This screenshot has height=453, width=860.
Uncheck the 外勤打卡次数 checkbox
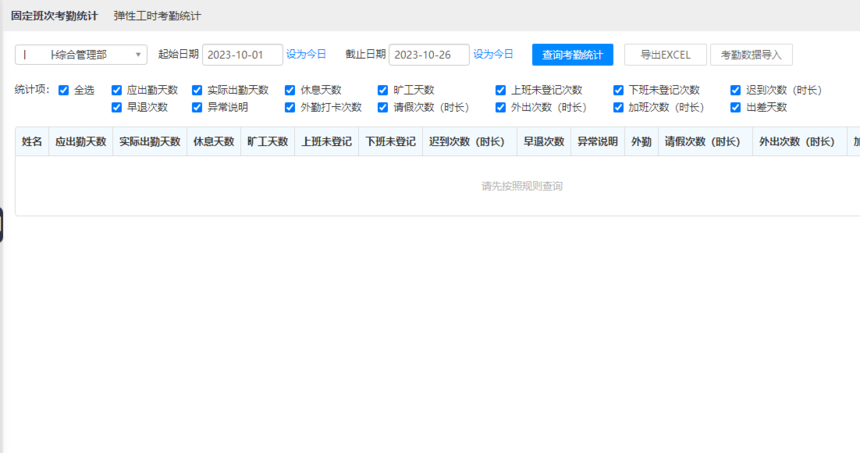[x=290, y=107]
